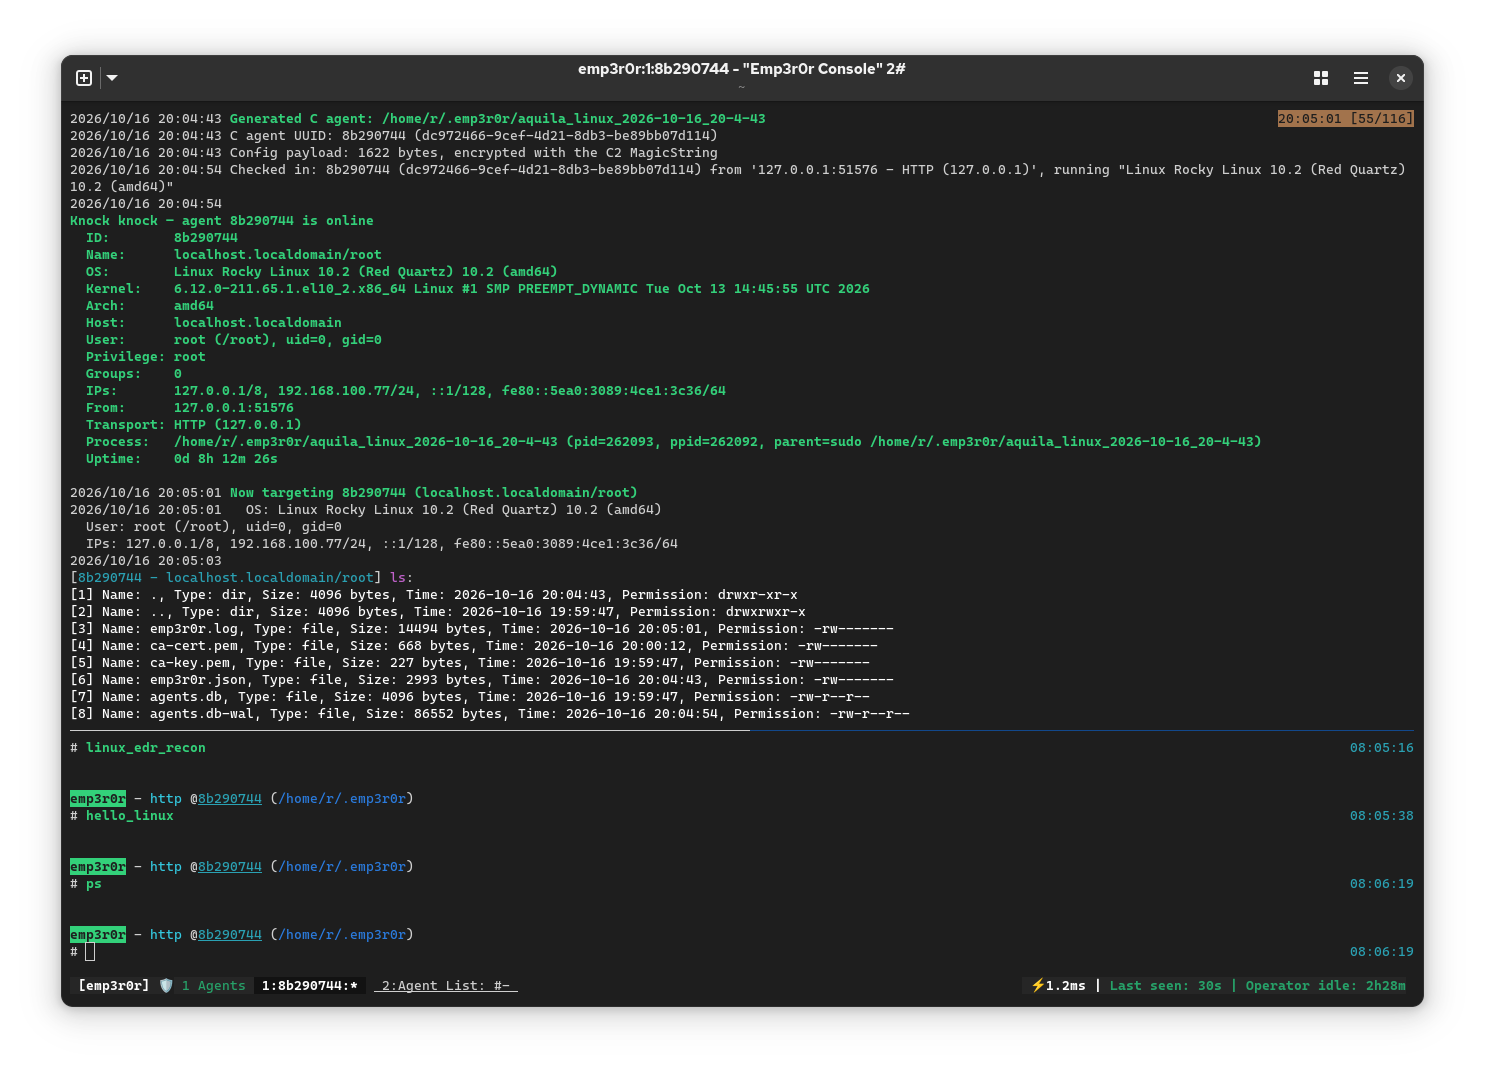The height and width of the screenshot is (1074, 1485).
Task: Click the 08:05:16 timestamp
Action: click(1382, 748)
